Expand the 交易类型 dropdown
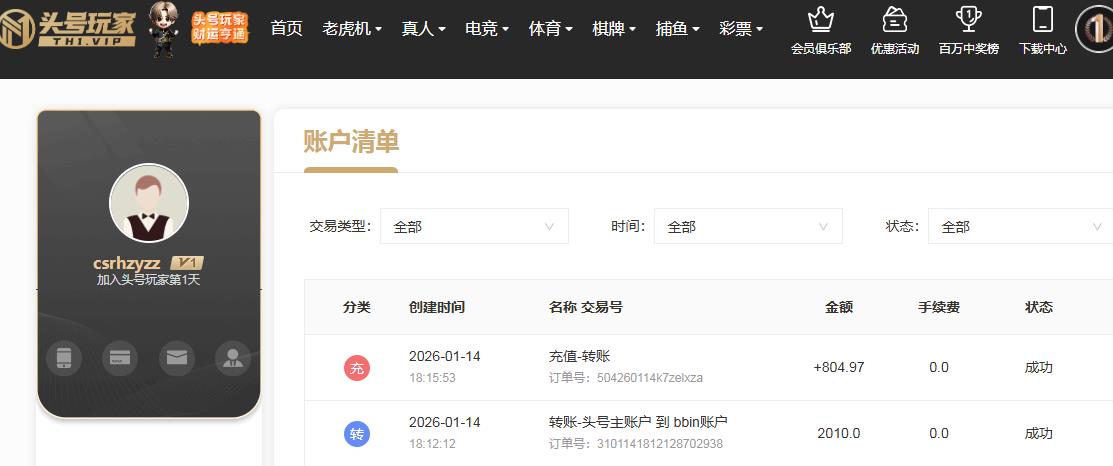 (x=474, y=227)
